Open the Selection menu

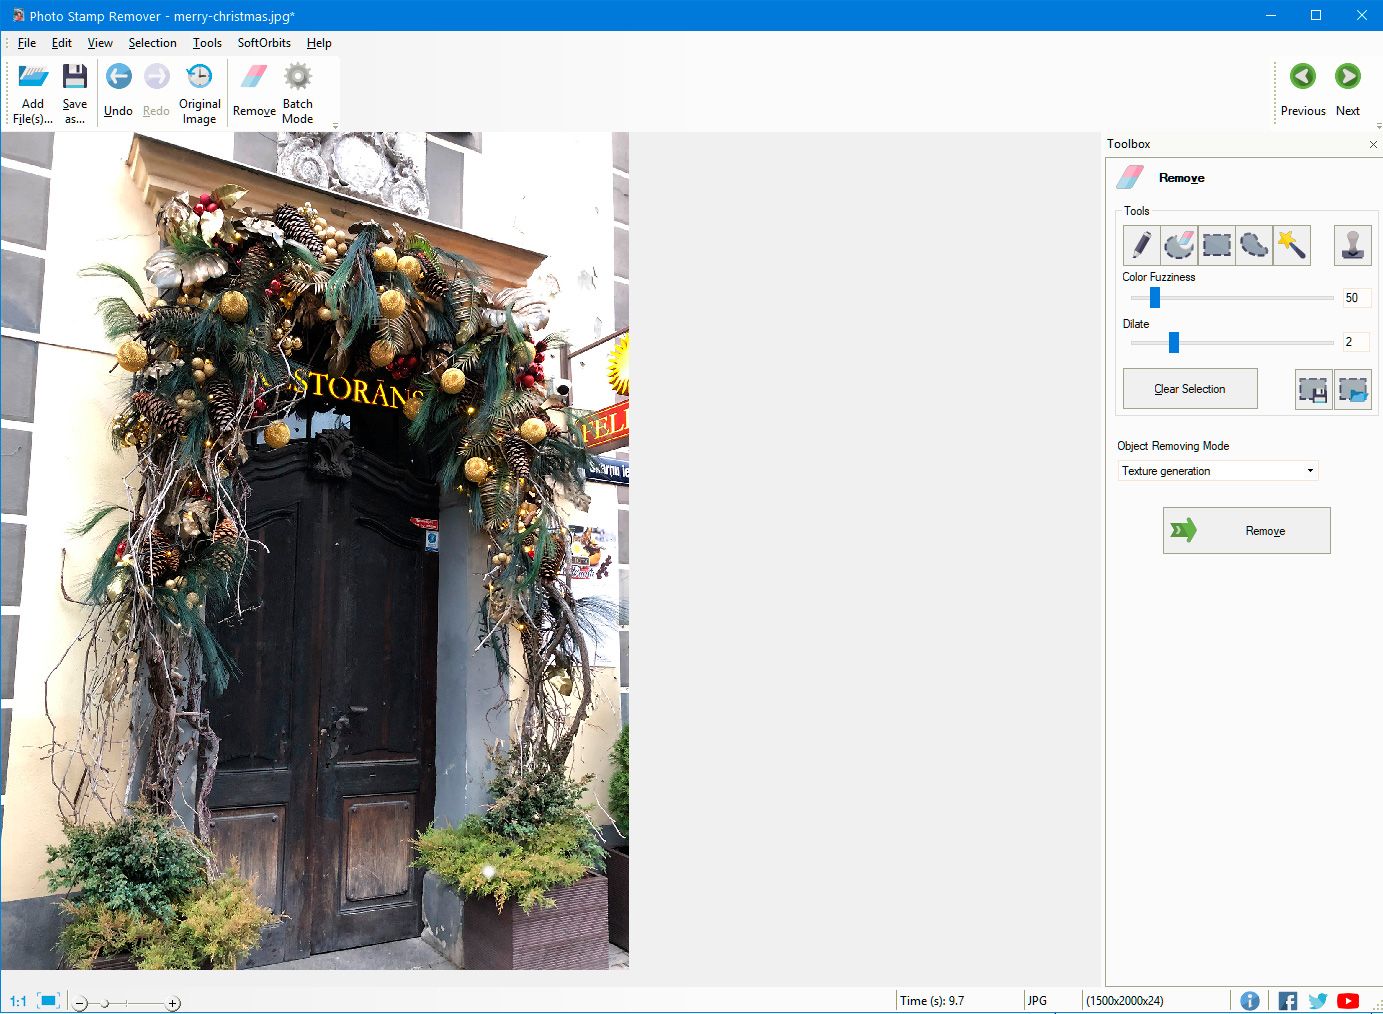(x=152, y=43)
